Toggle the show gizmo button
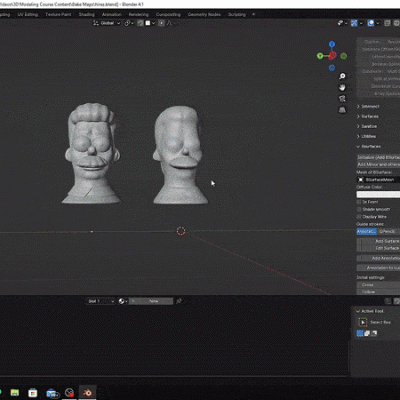This screenshot has width=400, height=400. click(354, 23)
